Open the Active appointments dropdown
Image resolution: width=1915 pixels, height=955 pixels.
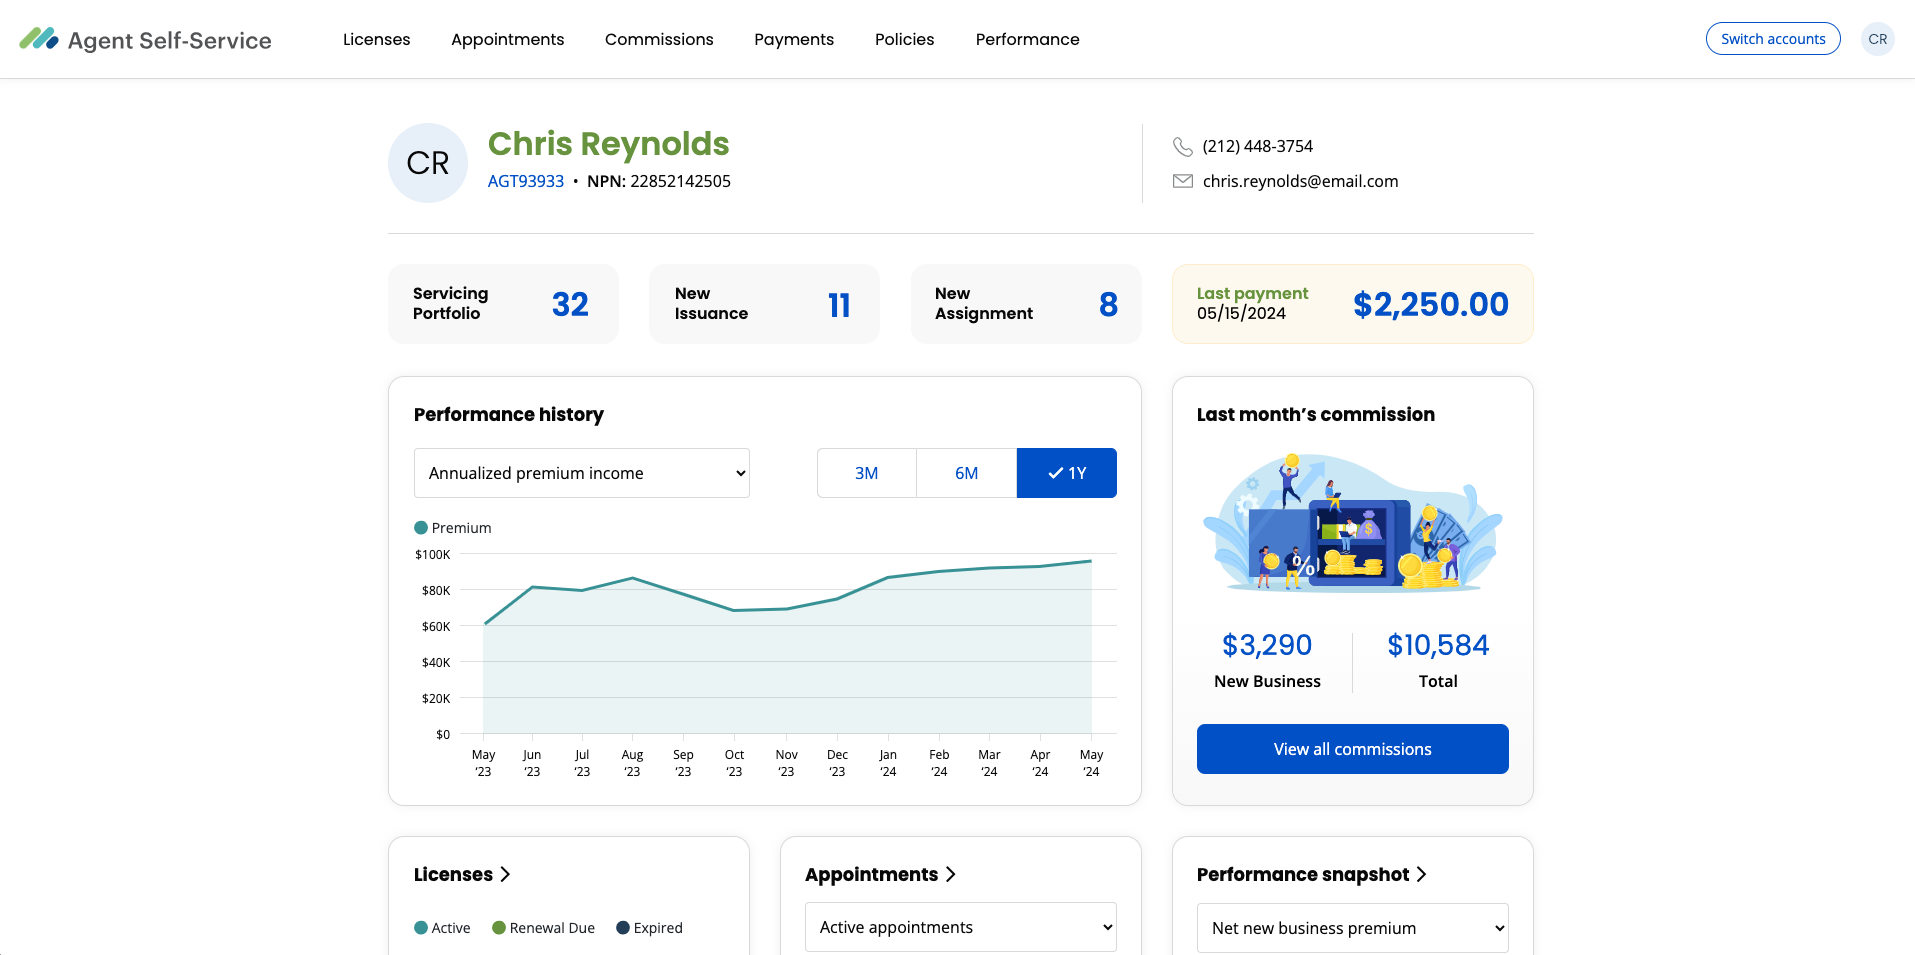click(x=960, y=927)
